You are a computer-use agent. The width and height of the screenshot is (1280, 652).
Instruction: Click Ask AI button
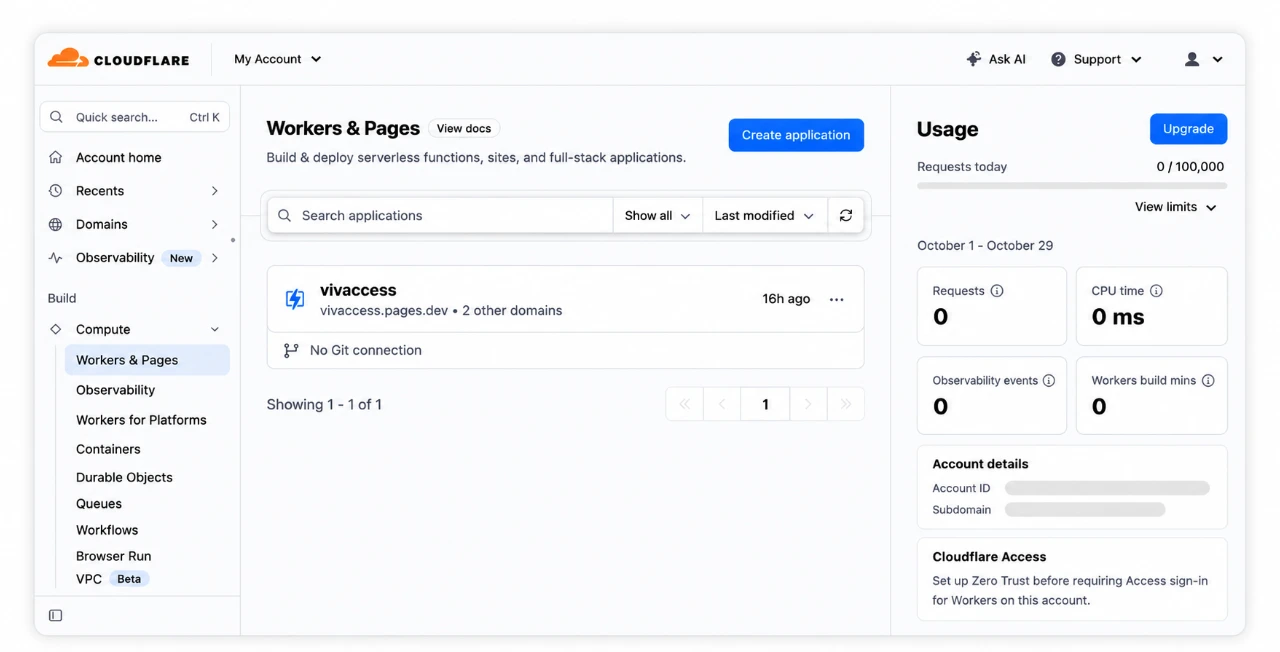[996, 59]
